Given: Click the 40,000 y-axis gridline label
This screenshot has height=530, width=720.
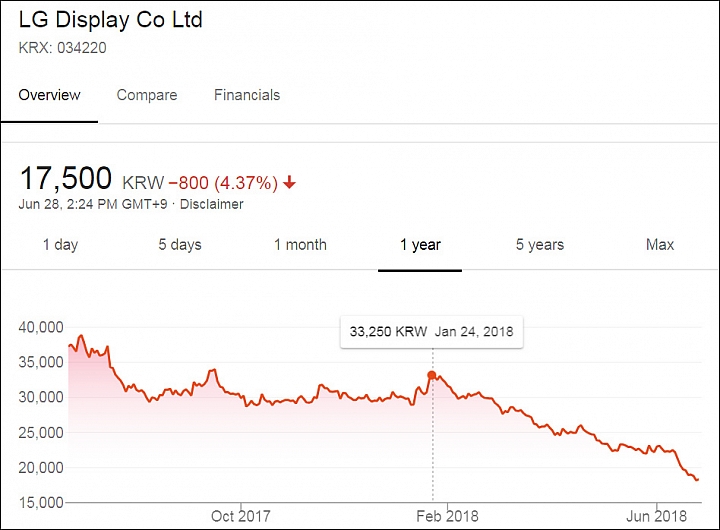Looking at the screenshot, I should click(41, 327).
